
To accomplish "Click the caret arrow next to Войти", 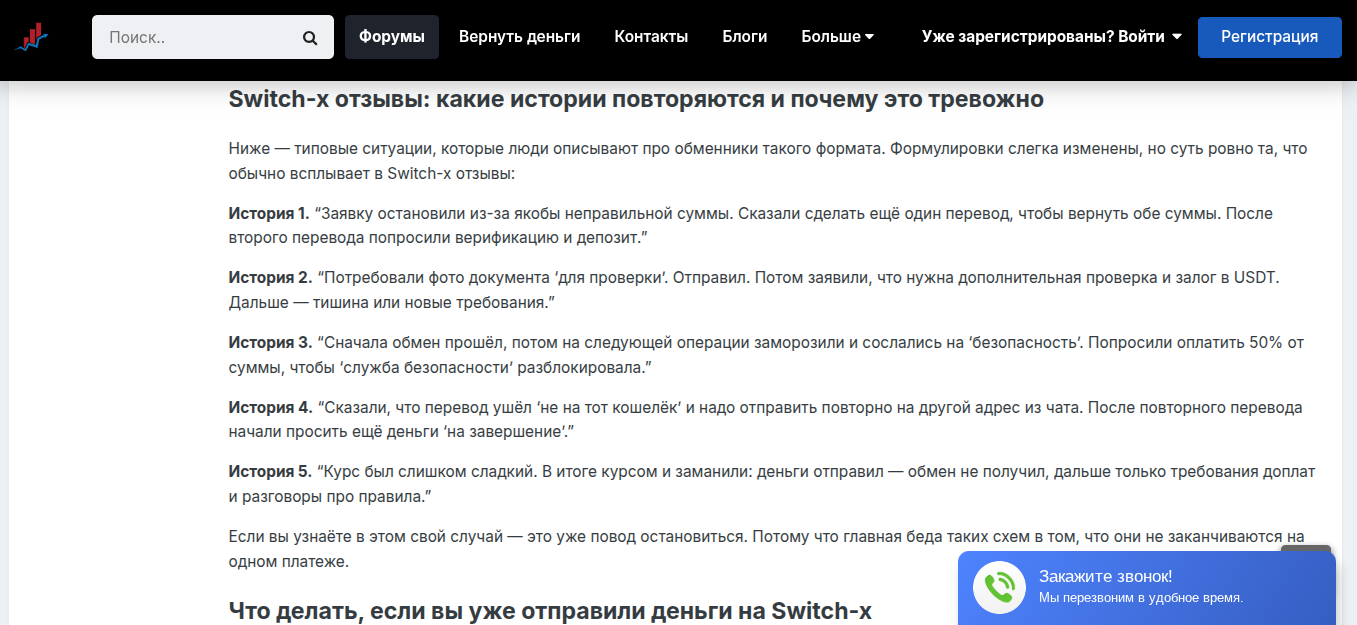I will click(1177, 37).
